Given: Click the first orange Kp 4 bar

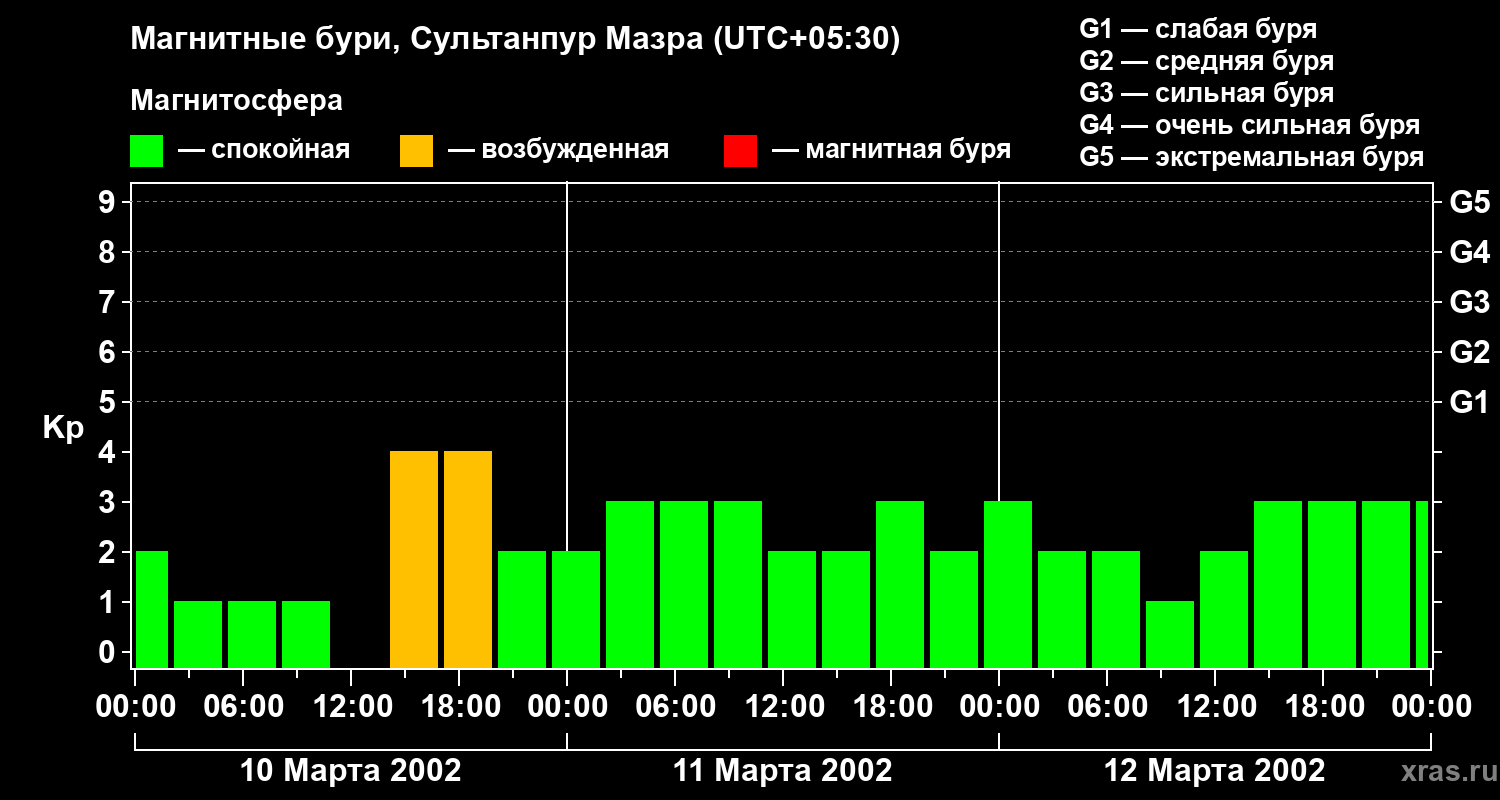Looking at the screenshot, I should click(414, 559).
